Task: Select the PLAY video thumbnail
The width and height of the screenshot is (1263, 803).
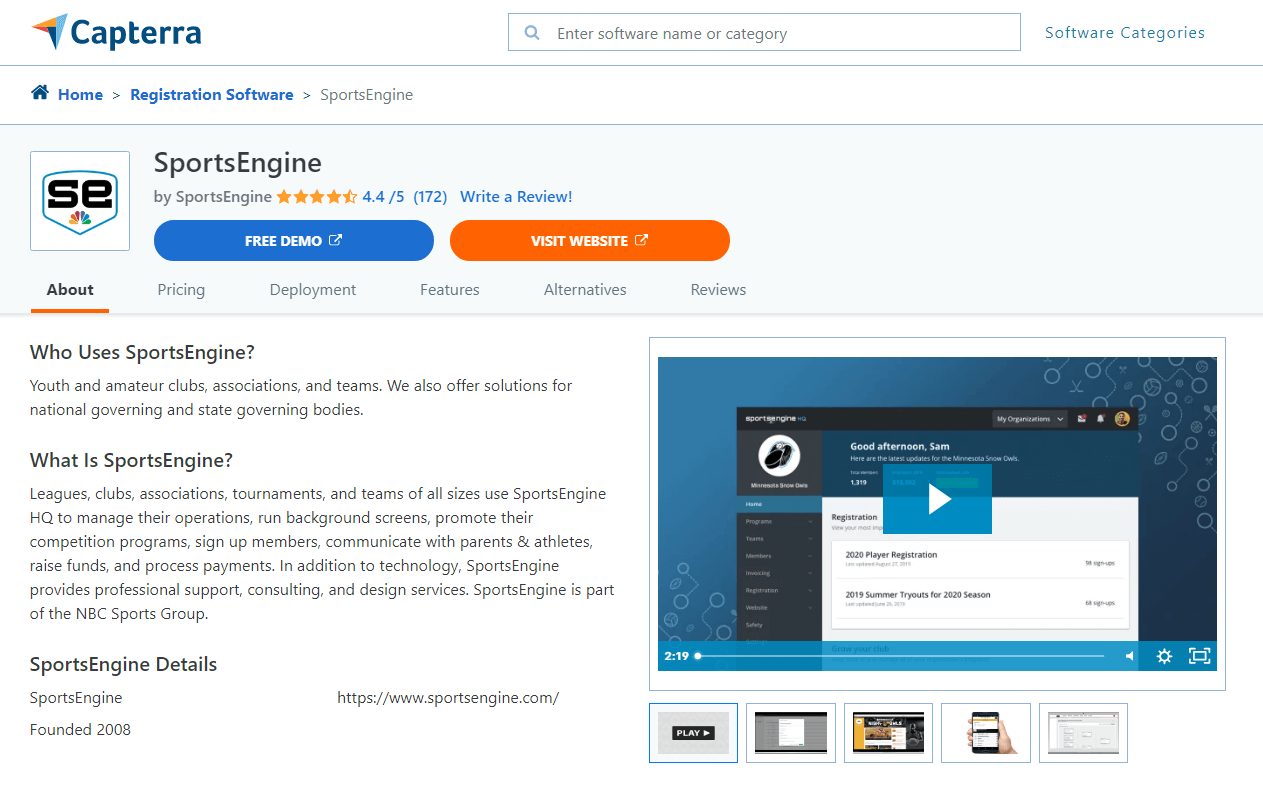Action: [x=693, y=733]
